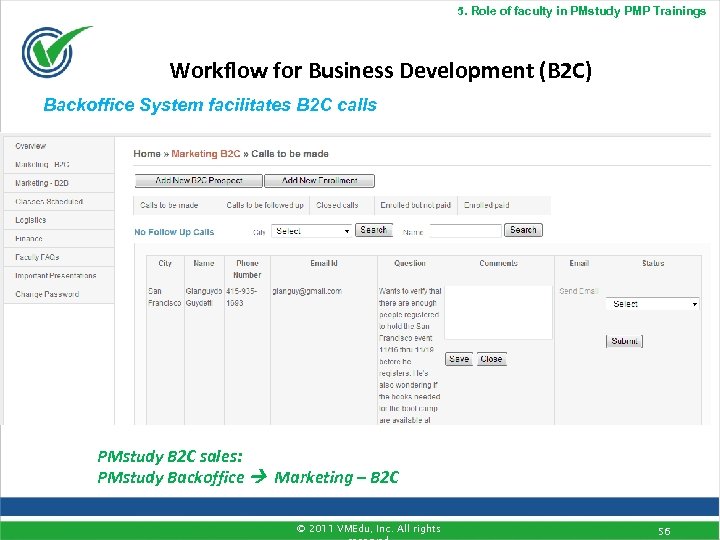
Task: Switch to Enrolled but not paid tab
Action: (416, 205)
